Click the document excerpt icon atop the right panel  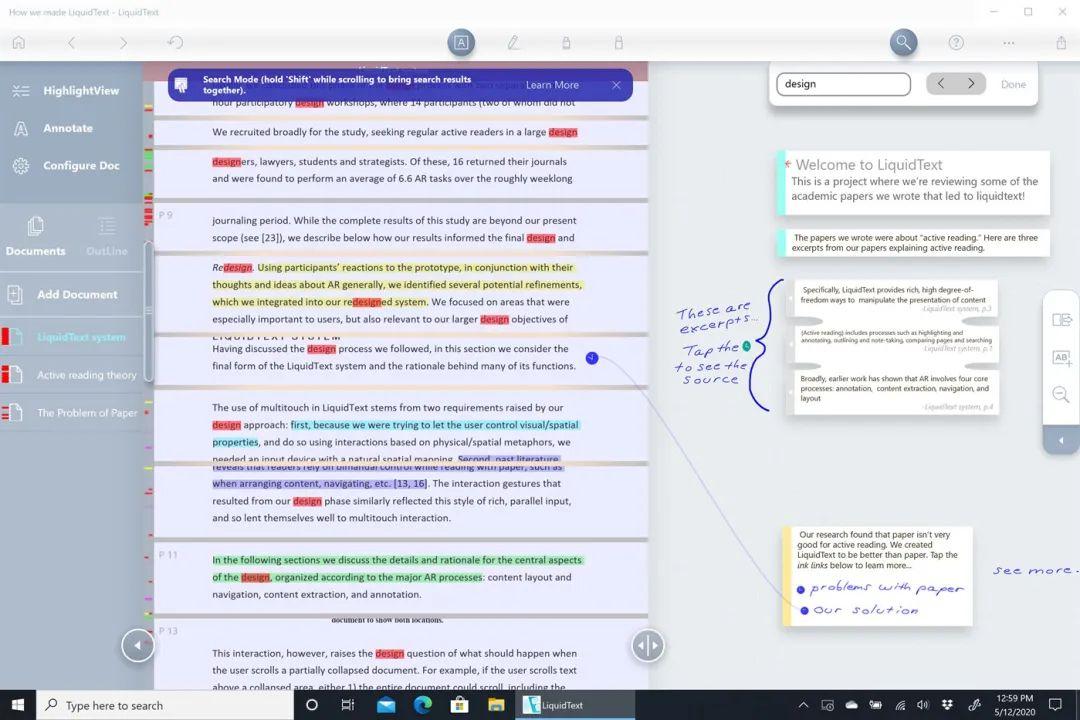pyautogui.click(x=1061, y=317)
